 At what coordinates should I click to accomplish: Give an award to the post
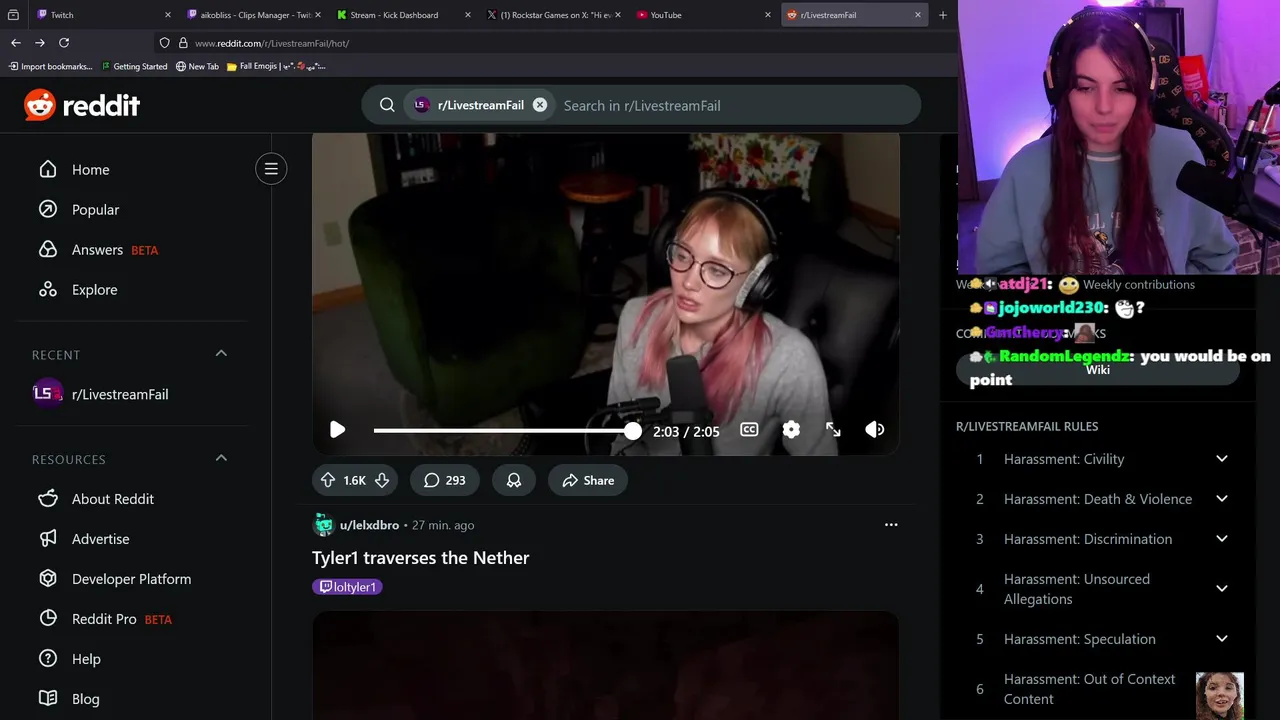point(514,481)
